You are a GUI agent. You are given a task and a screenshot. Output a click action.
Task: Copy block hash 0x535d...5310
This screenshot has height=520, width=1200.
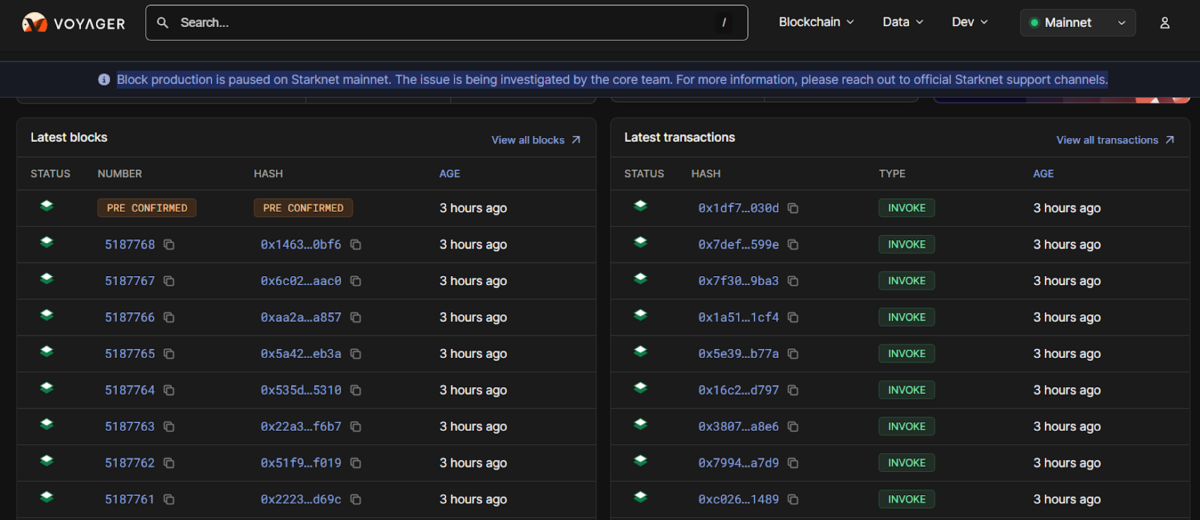pyautogui.click(x=355, y=390)
